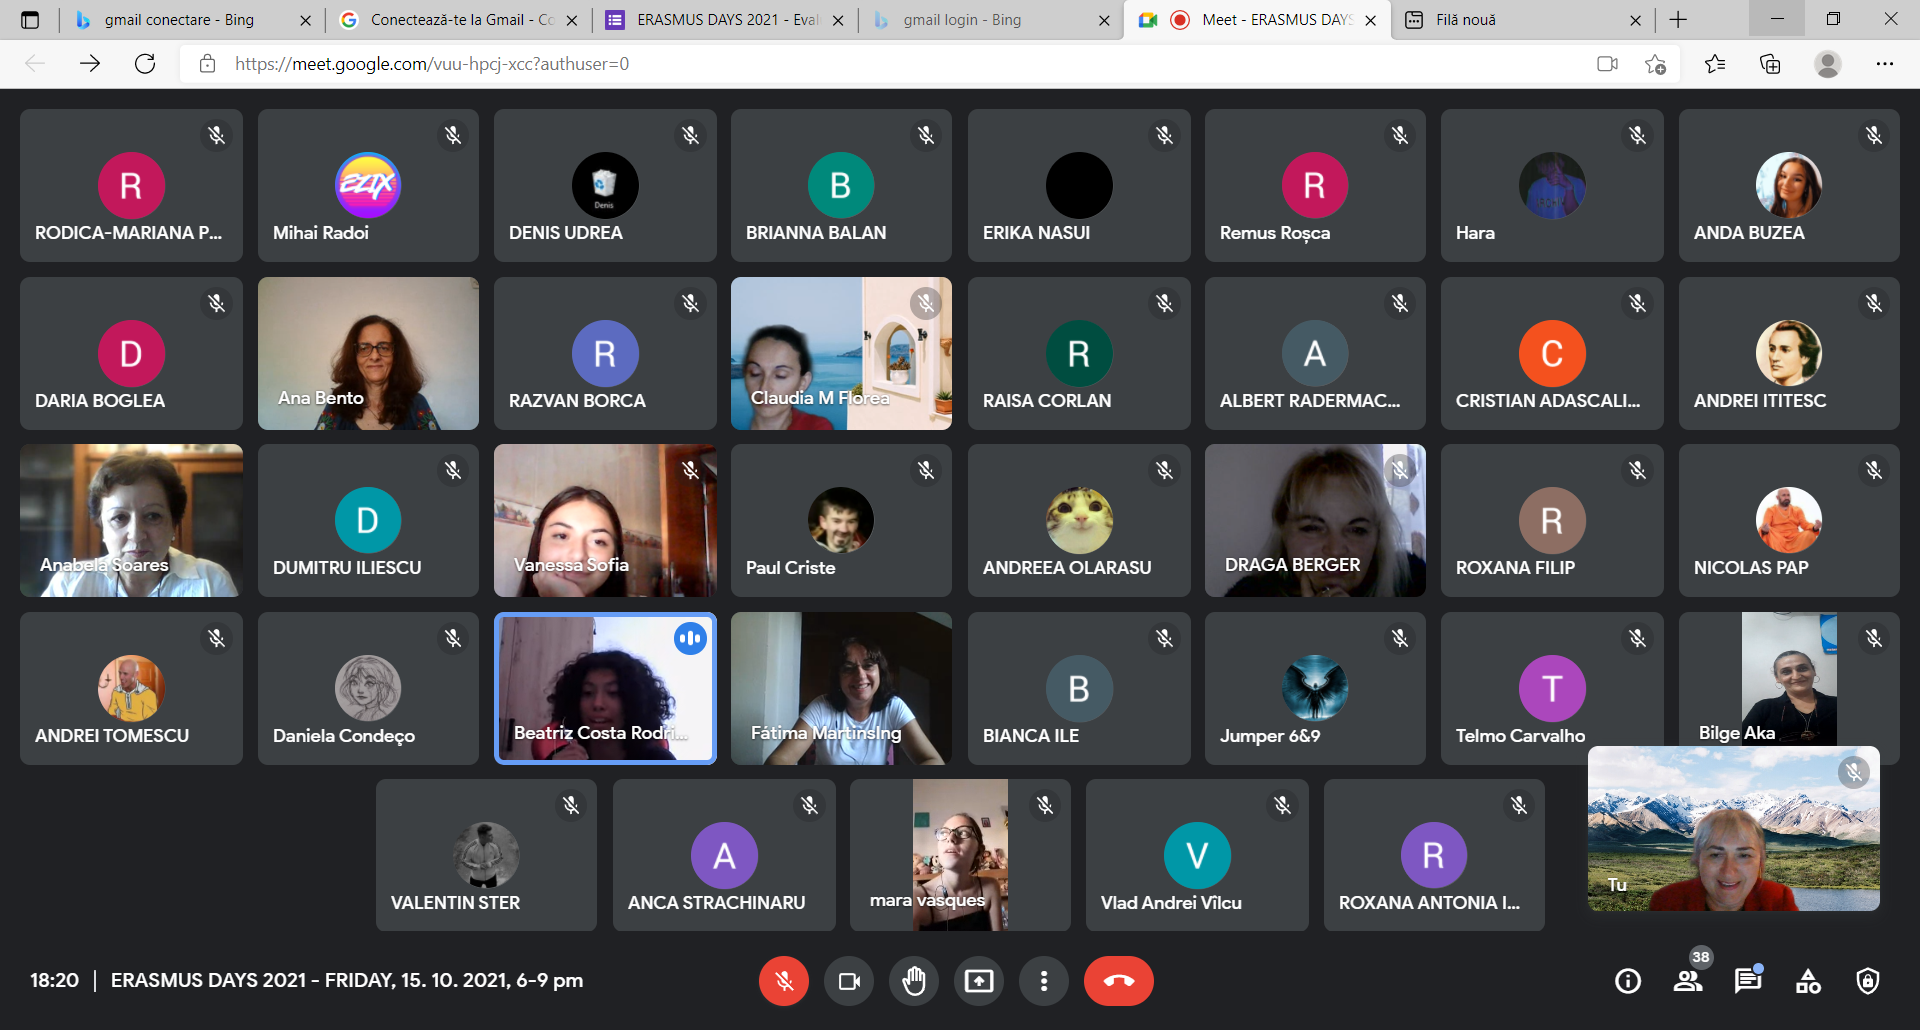The image size is (1920, 1030).
Task: Toggle the microphone mute button
Action: point(784,981)
